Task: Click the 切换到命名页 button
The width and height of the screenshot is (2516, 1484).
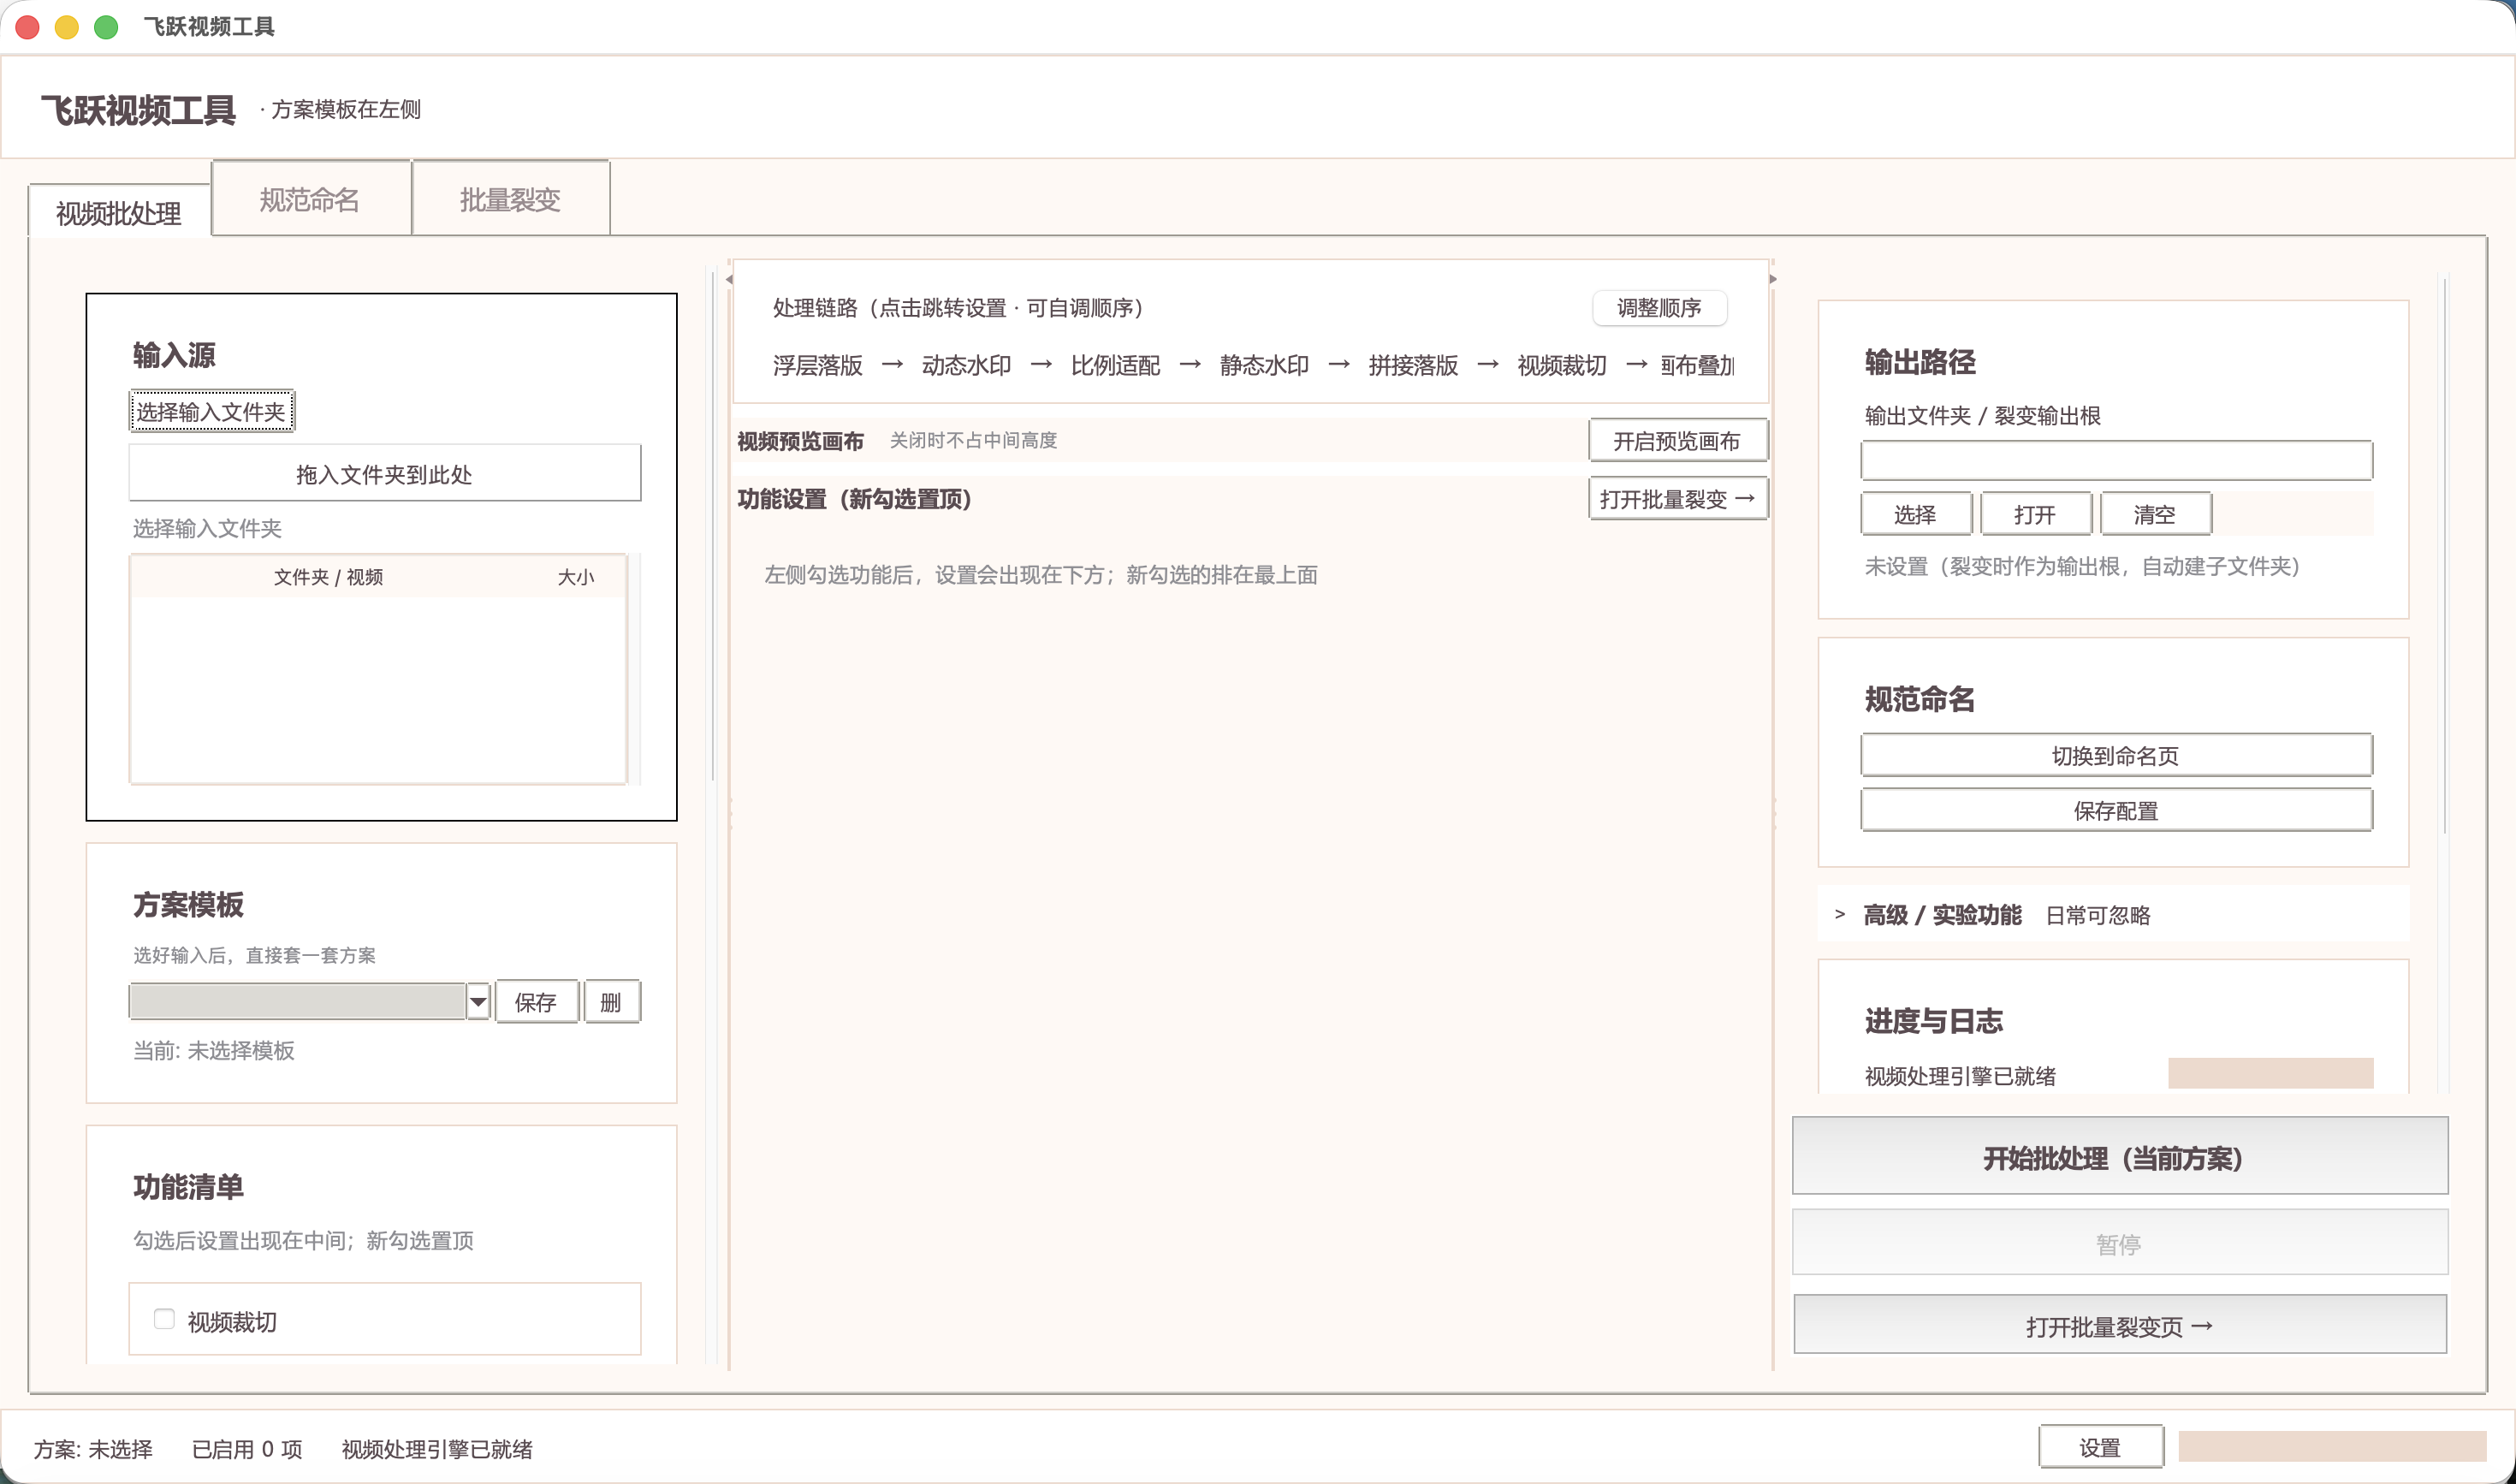Action: (x=2116, y=755)
